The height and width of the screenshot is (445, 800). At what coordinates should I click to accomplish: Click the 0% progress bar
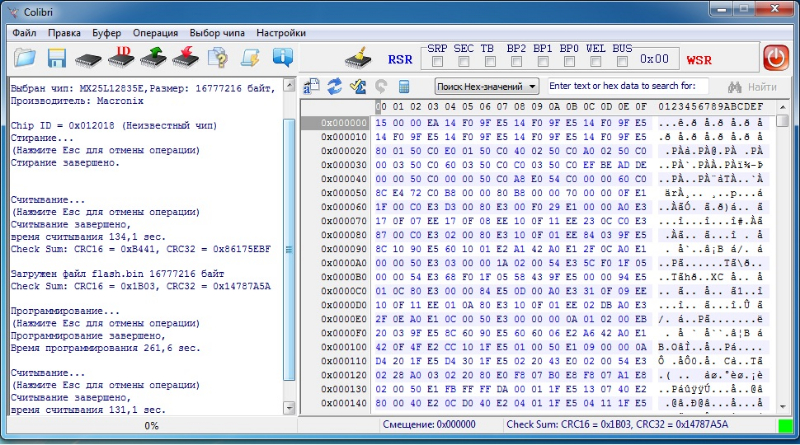(x=152, y=425)
